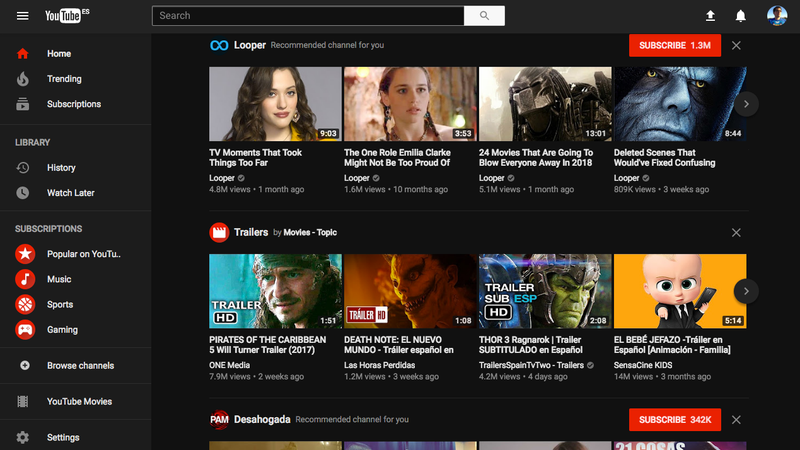Open the notifications bell

click(741, 16)
